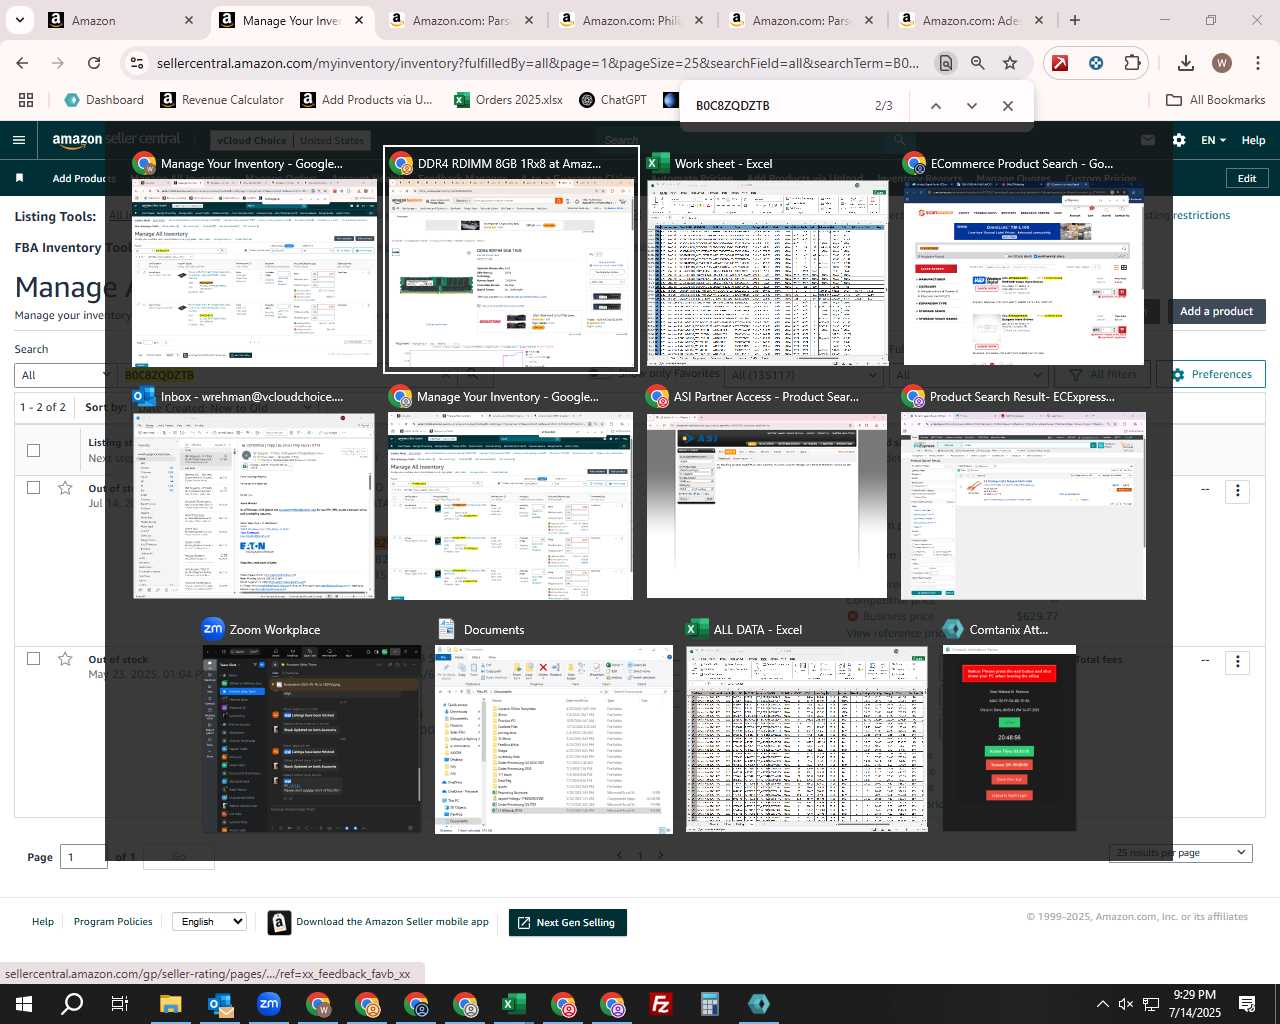Open the Seller Central hamburger menu
The image size is (1280, 1024).
tap(19, 140)
